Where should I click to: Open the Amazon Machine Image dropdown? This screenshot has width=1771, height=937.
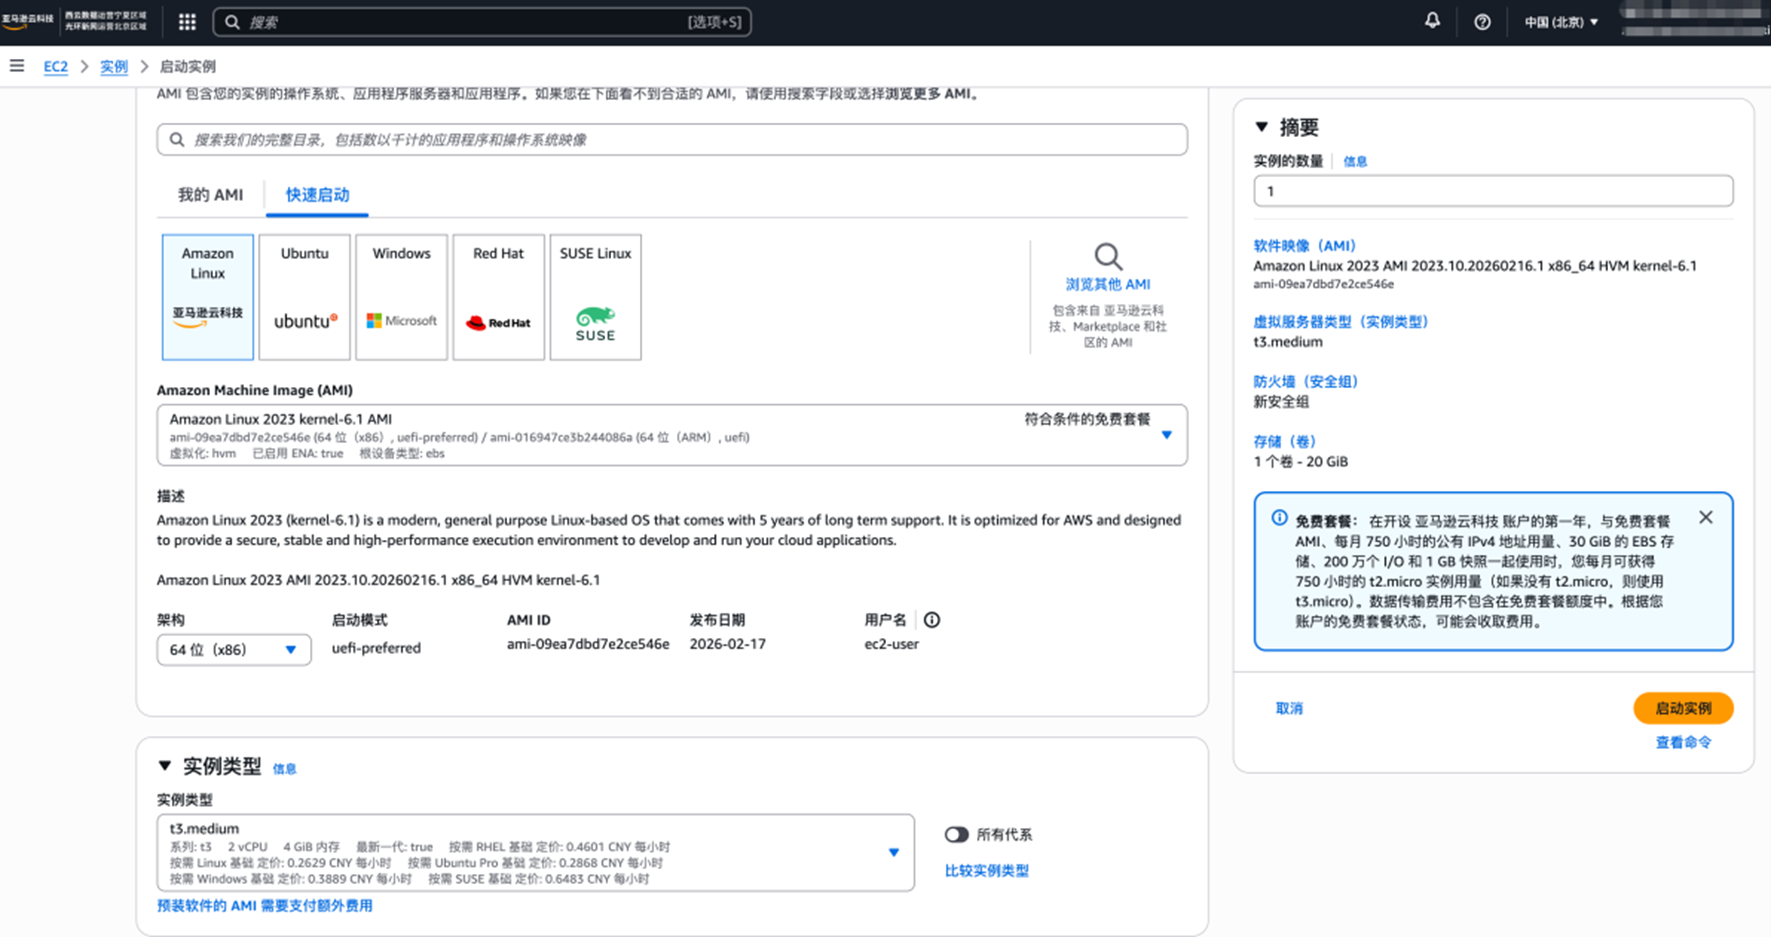pyautogui.click(x=672, y=435)
